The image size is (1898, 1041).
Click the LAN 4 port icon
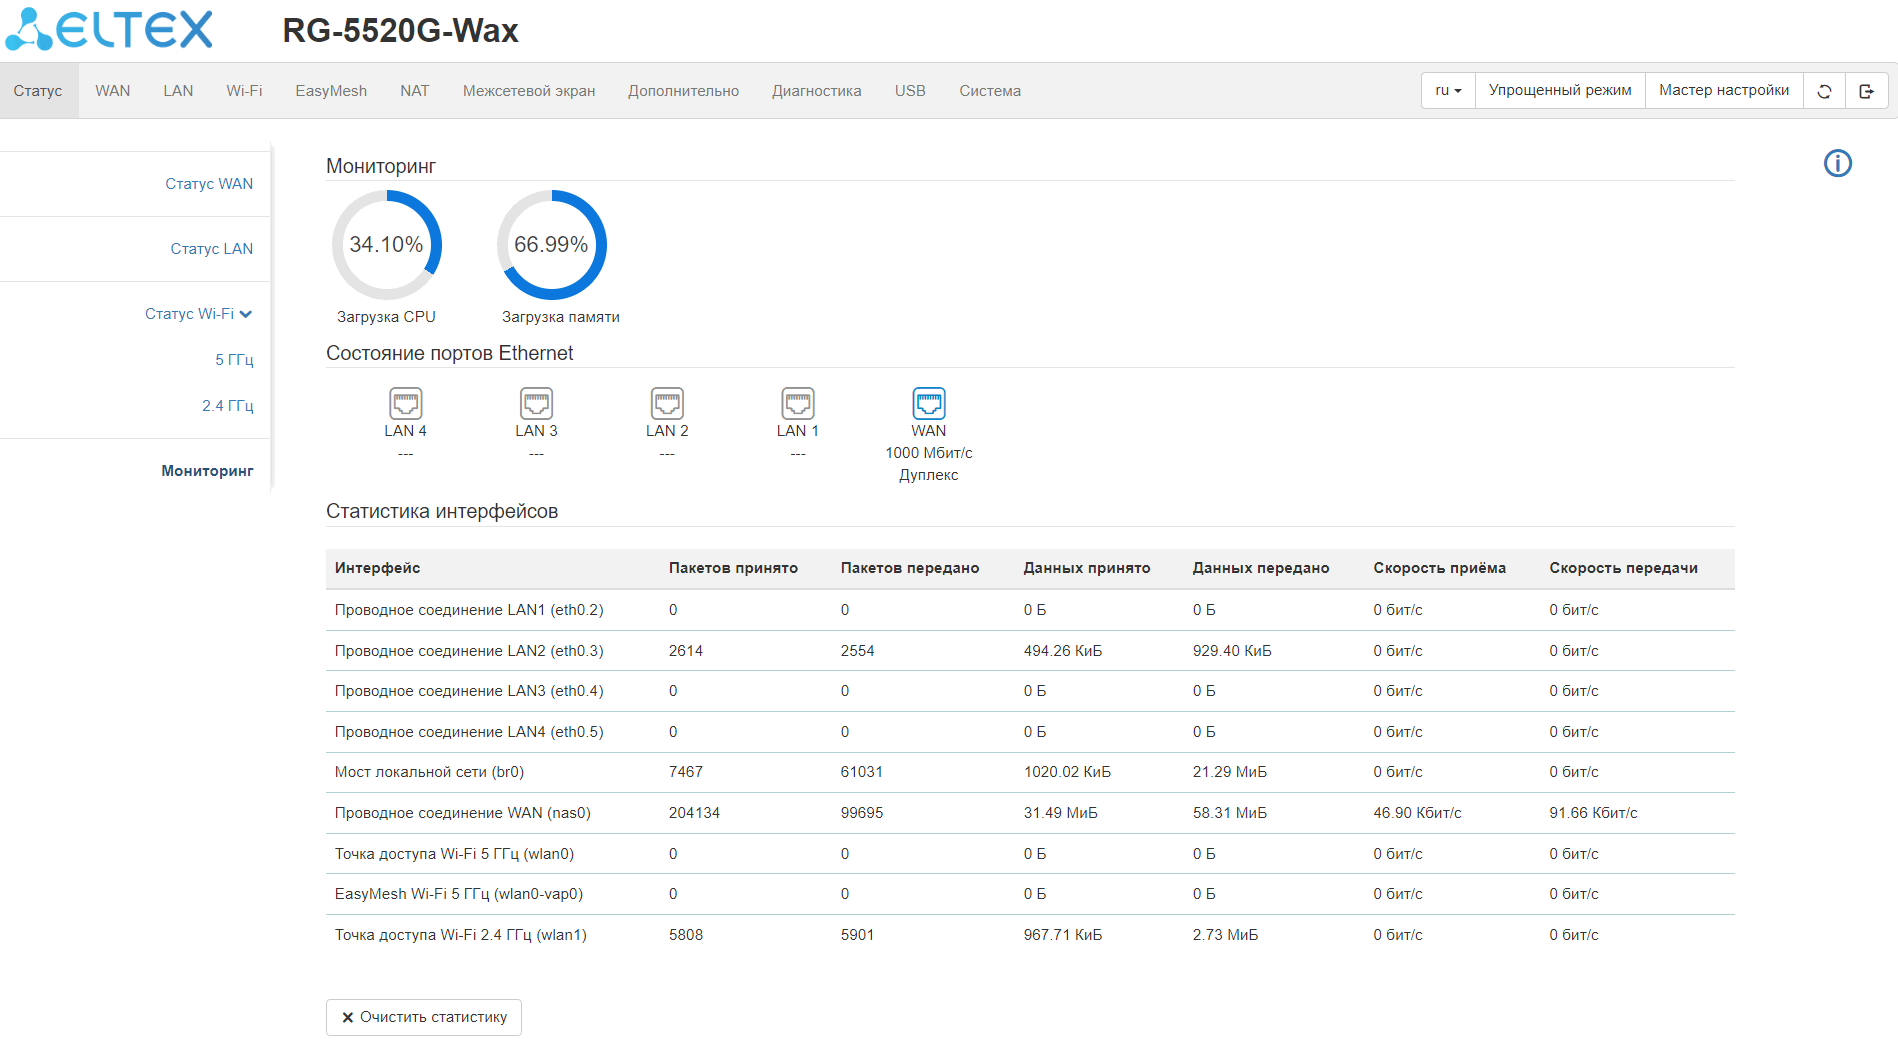pyautogui.click(x=405, y=404)
